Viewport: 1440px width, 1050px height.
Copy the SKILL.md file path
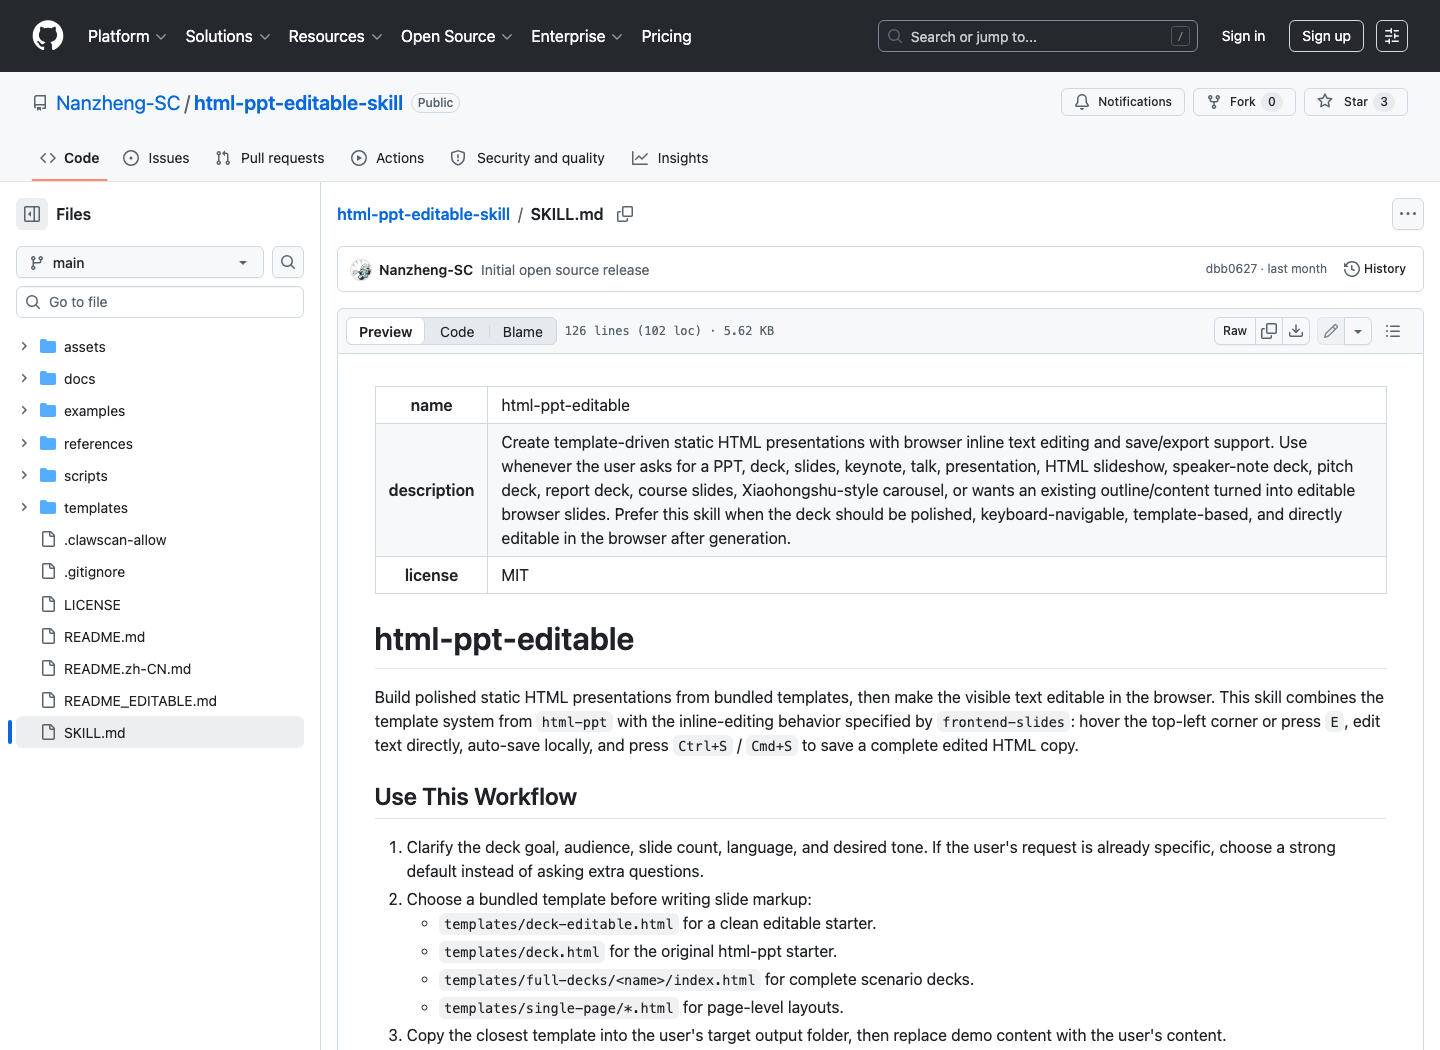625,214
